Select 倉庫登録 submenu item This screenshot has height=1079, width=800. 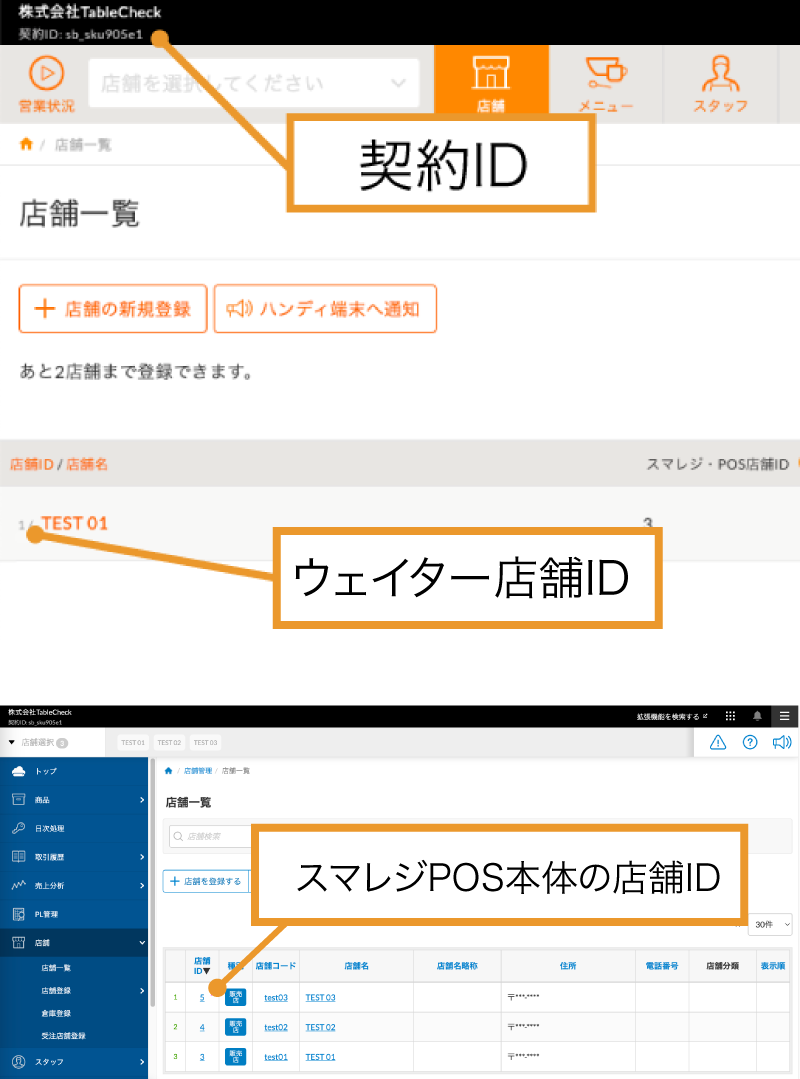[56, 1014]
